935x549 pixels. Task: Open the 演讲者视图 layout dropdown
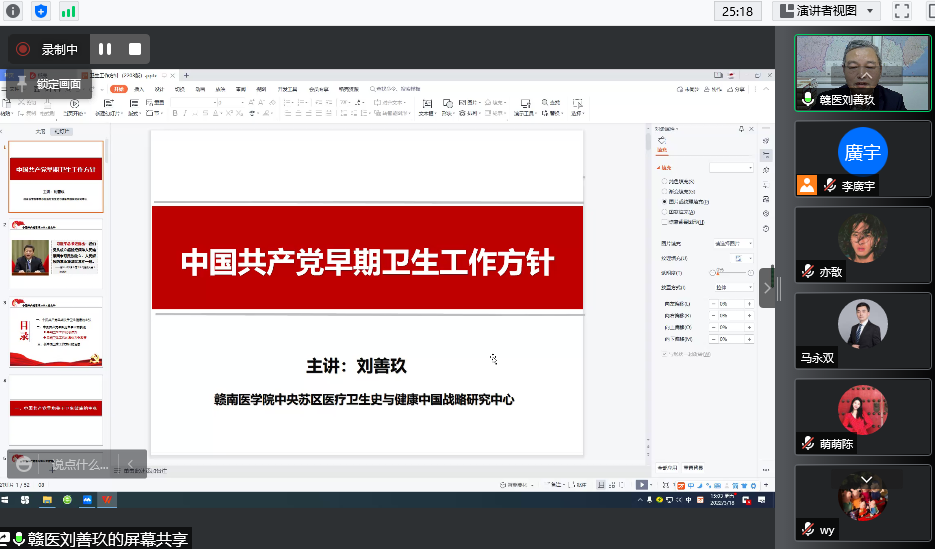[x=826, y=11]
